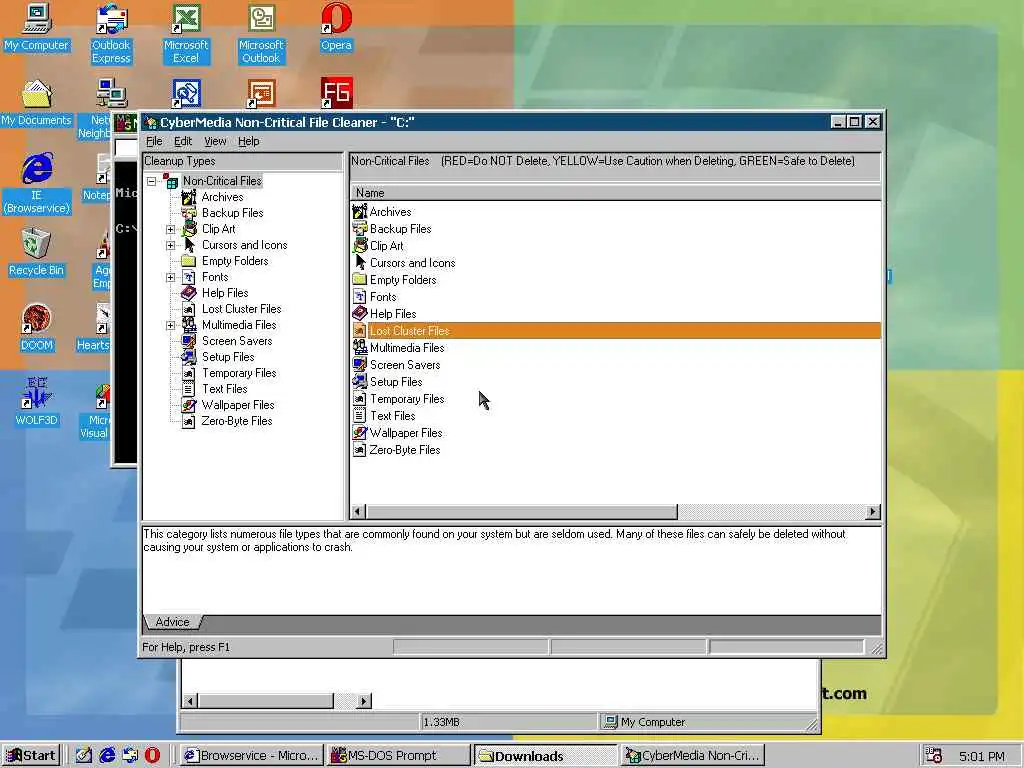Expand the Fonts tree node
The image size is (1024, 768).
(x=170, y=278)
